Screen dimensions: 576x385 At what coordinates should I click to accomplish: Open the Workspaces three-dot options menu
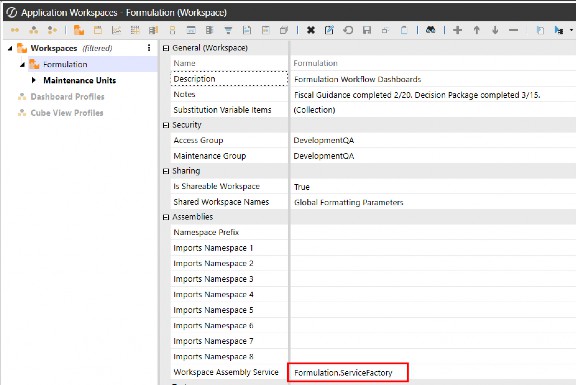click(x=149, y=48)
